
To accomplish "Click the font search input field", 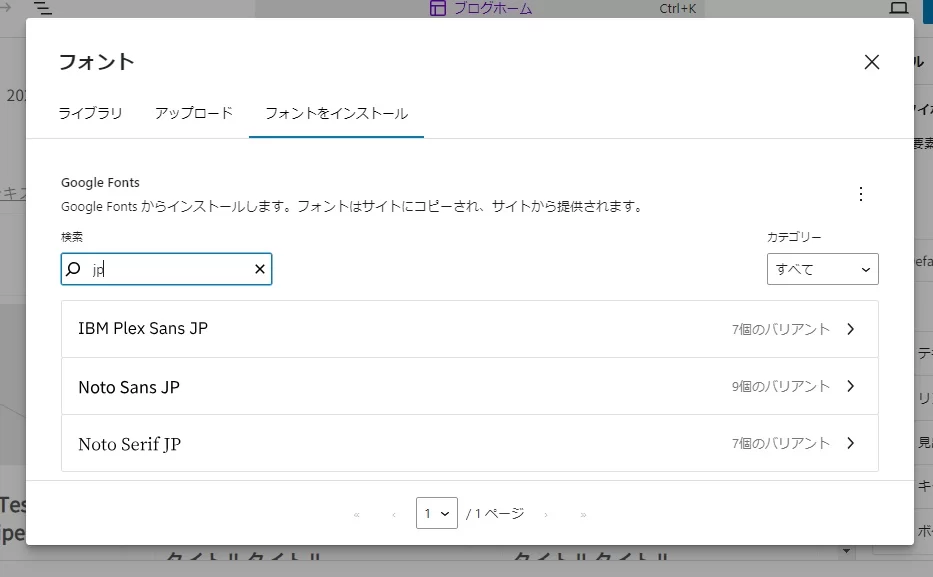I will pos(167,269).
